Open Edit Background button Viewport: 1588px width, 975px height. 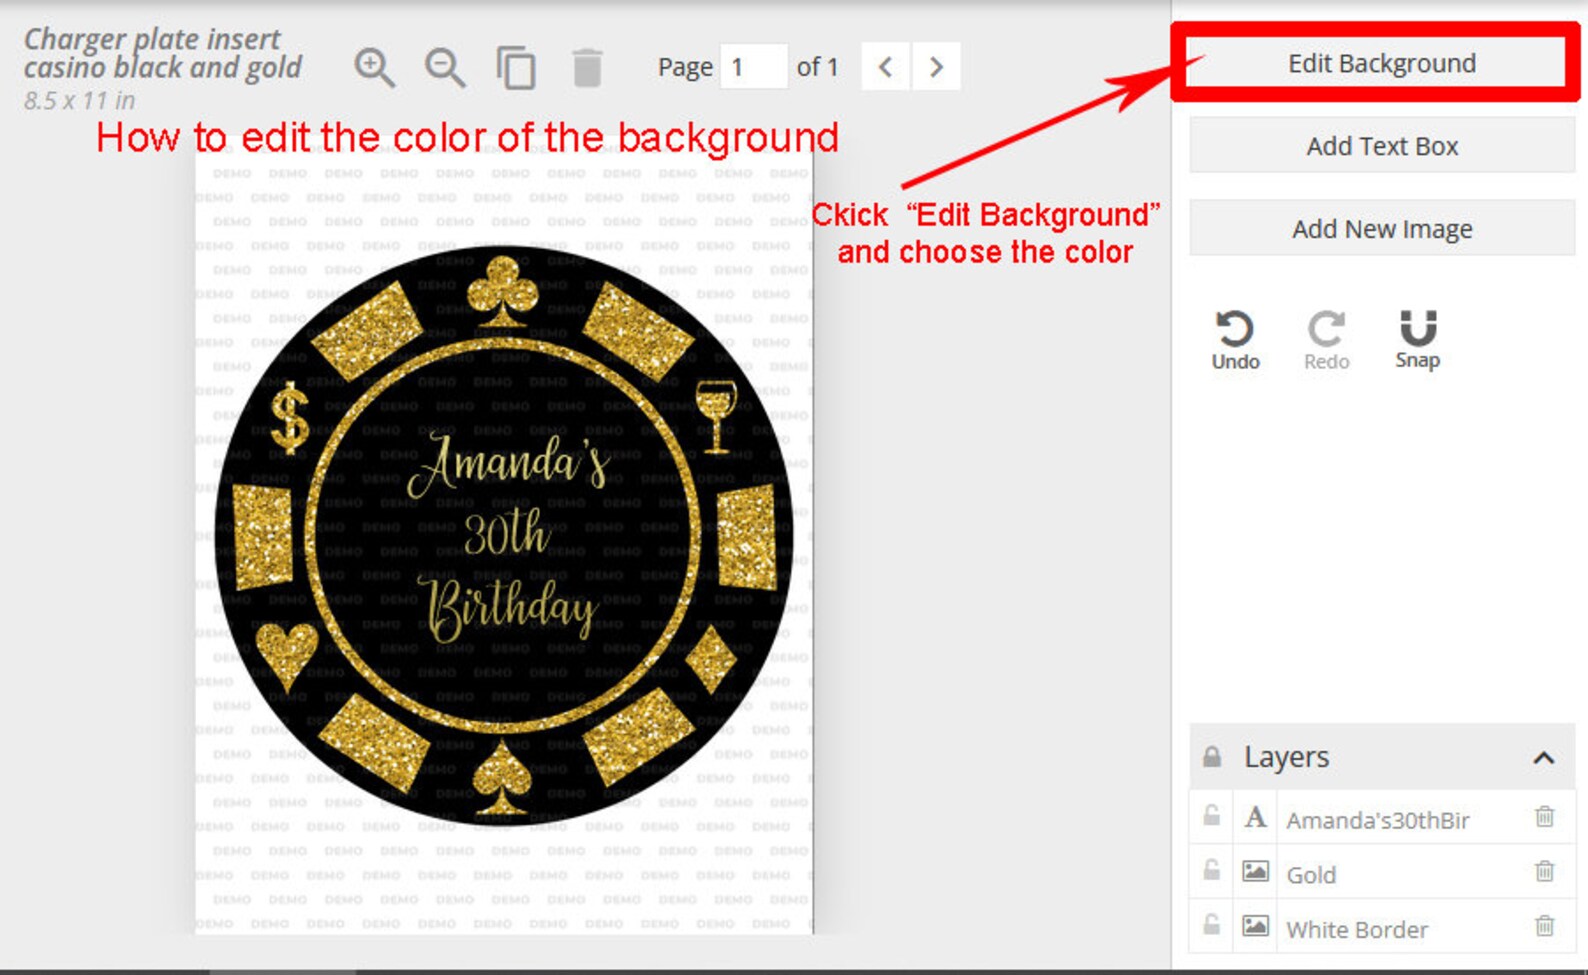point(1381,64)
